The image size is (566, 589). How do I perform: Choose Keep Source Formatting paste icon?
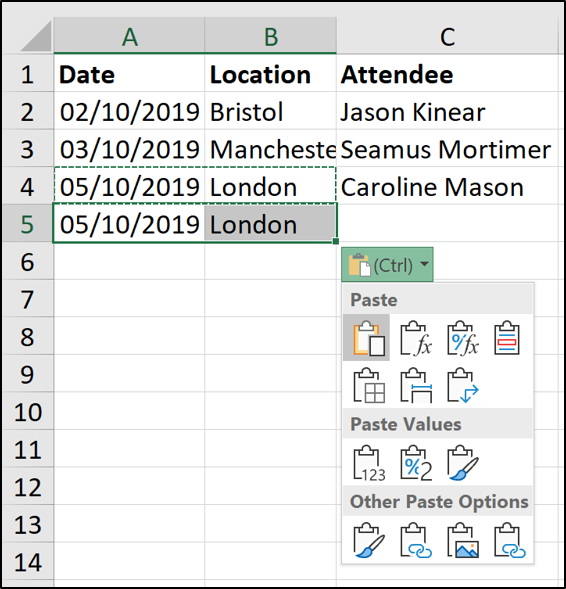(x=507, y=338)
